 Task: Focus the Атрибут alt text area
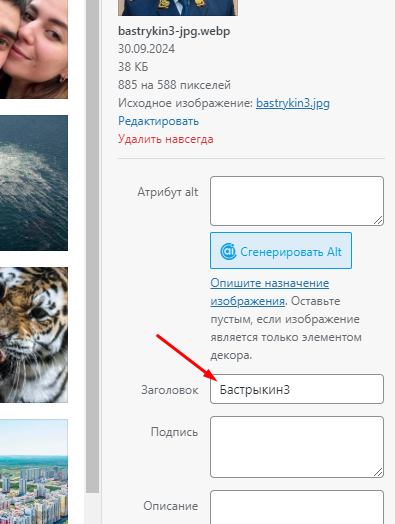click(x=297, y=201)
